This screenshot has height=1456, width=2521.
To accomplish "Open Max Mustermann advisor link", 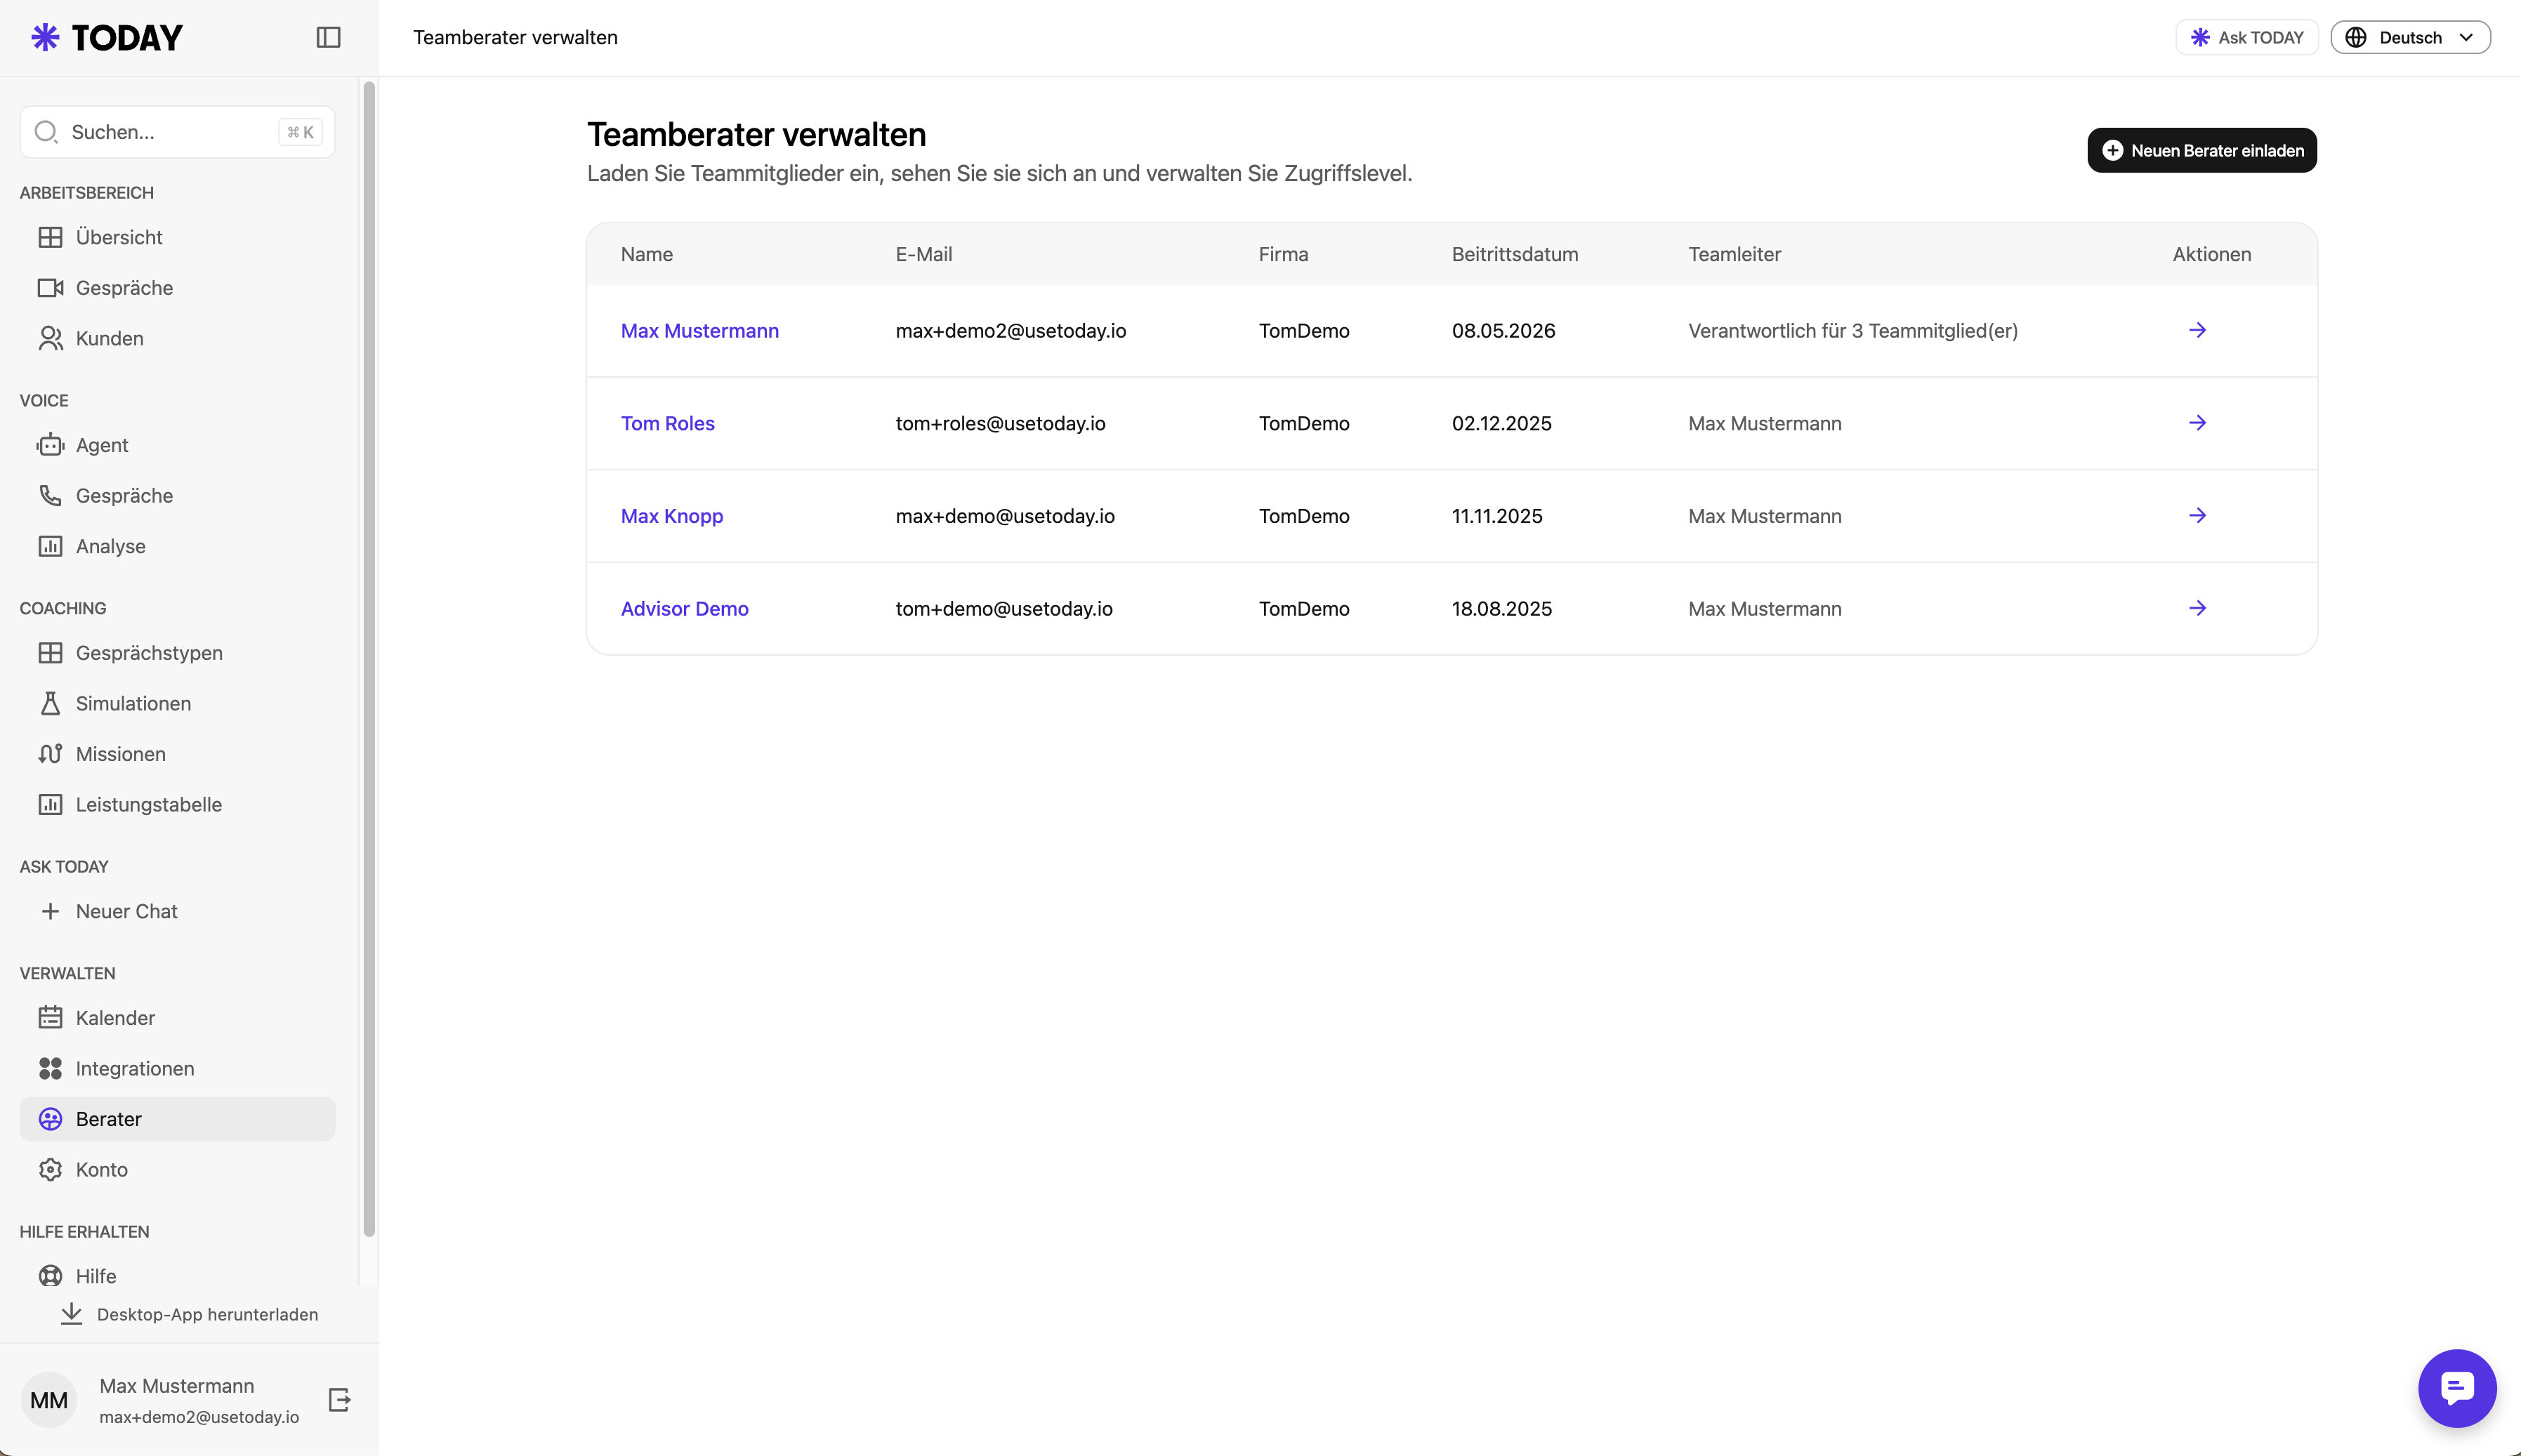I will (x=700, y=330).
